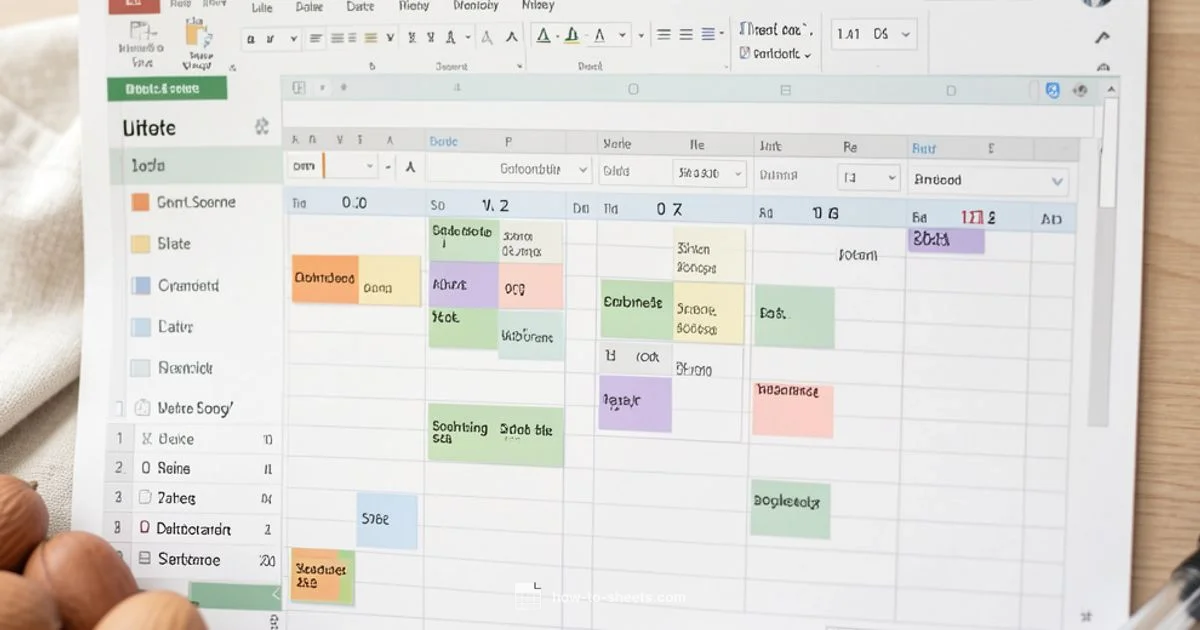This screenshot has height=630, width=1200.
Task: Select the bold formatting icon
Action: point(251,38)
